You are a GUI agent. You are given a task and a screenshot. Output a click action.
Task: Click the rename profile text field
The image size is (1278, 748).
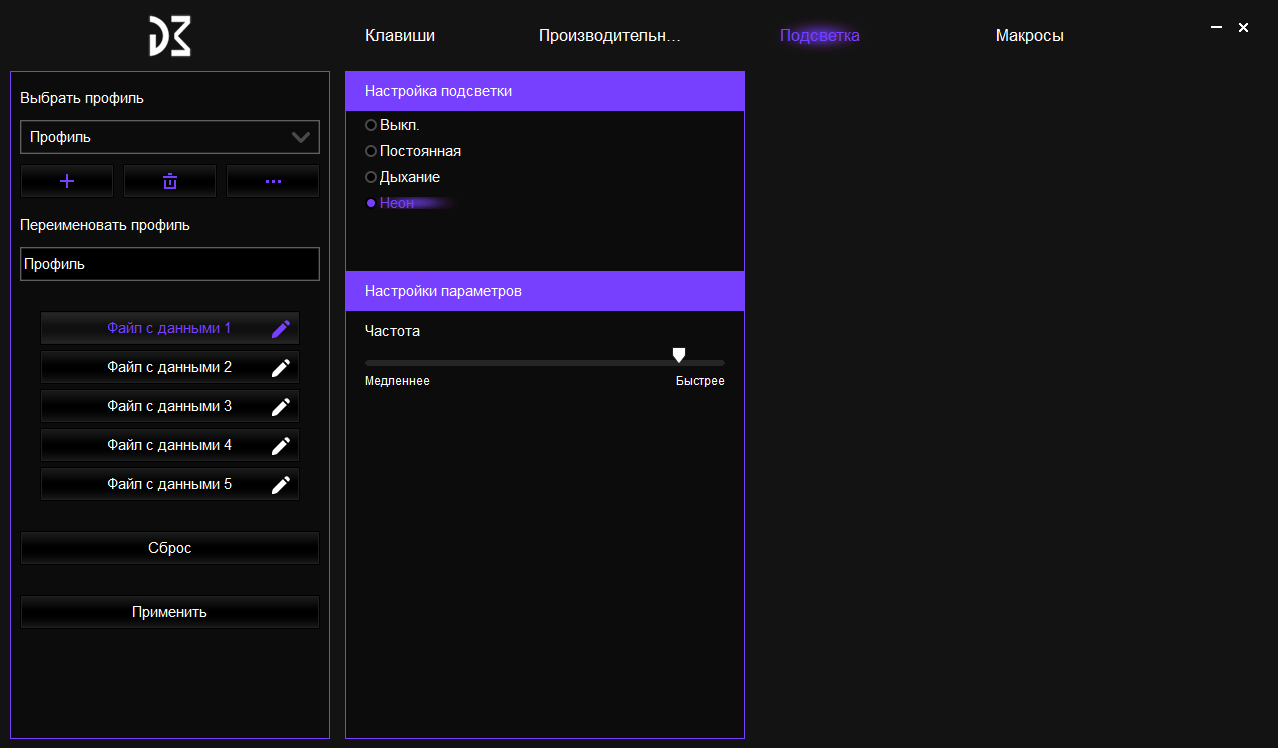click(170, 264)
